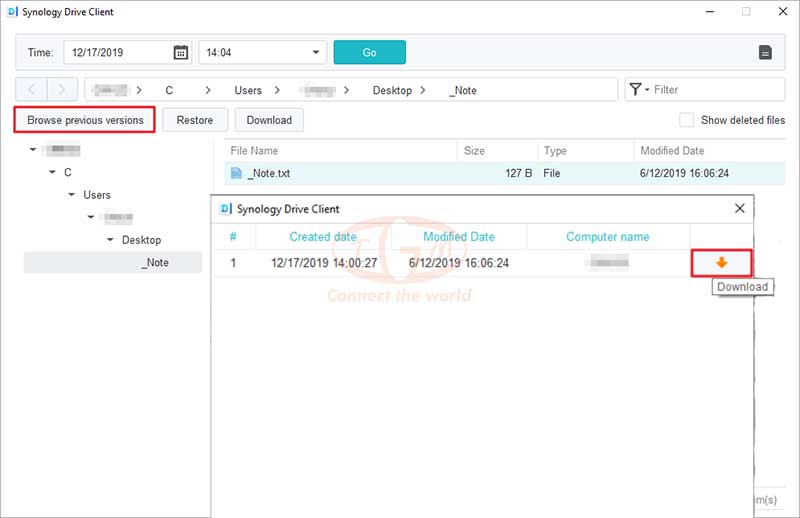The image size is (800, 518).
Task: Click C in breadcrumb path
Action: tap(169, 90)
